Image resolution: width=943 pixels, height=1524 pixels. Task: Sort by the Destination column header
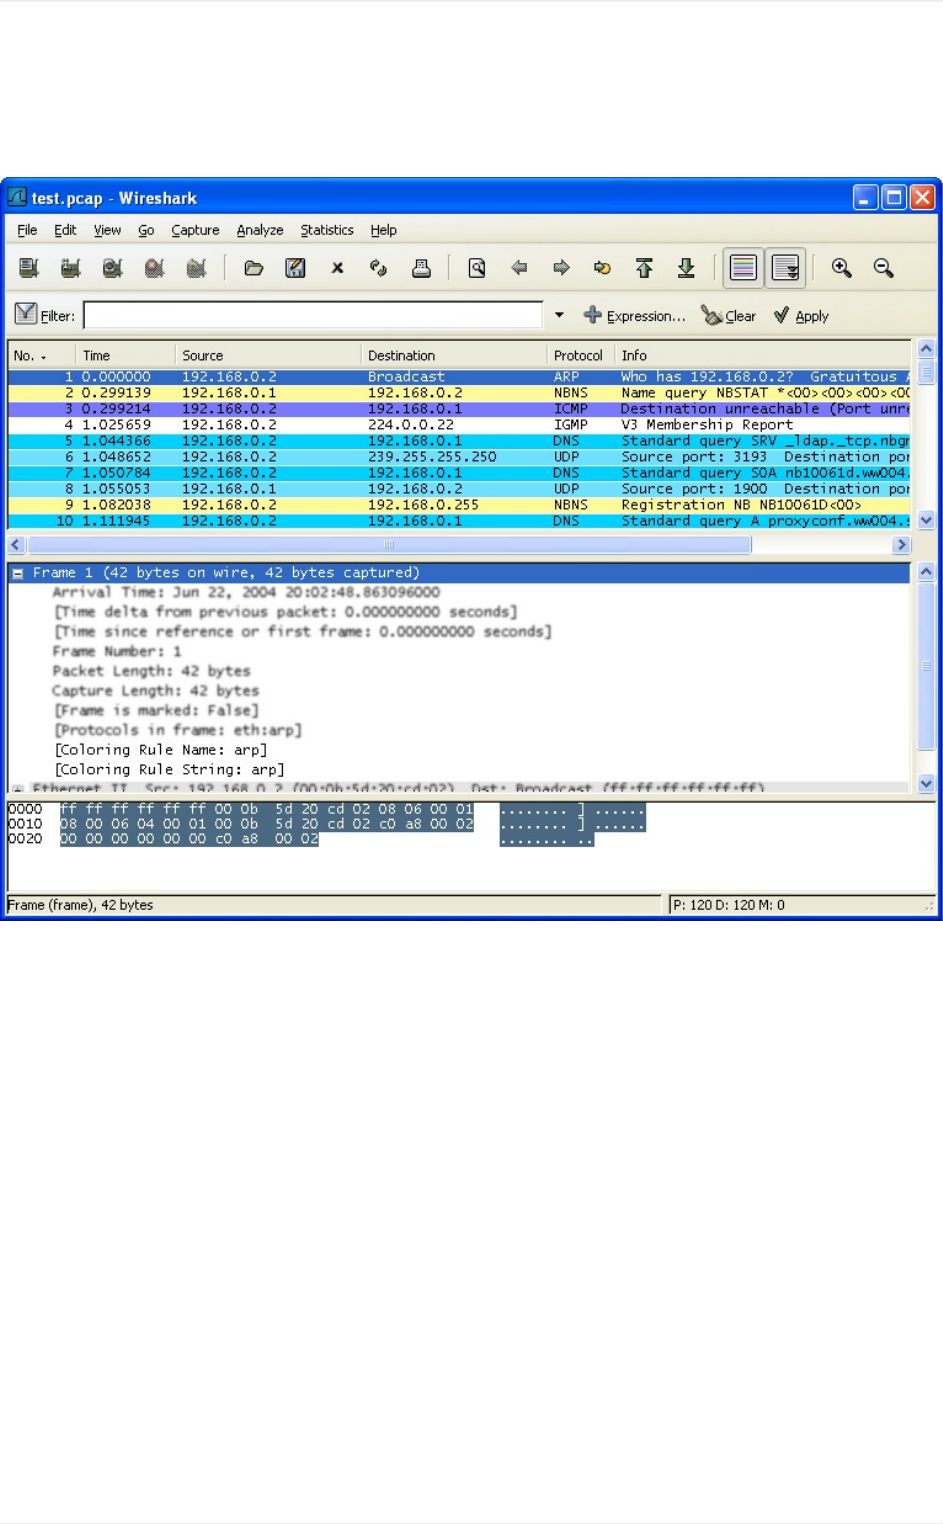coord(454,355)
